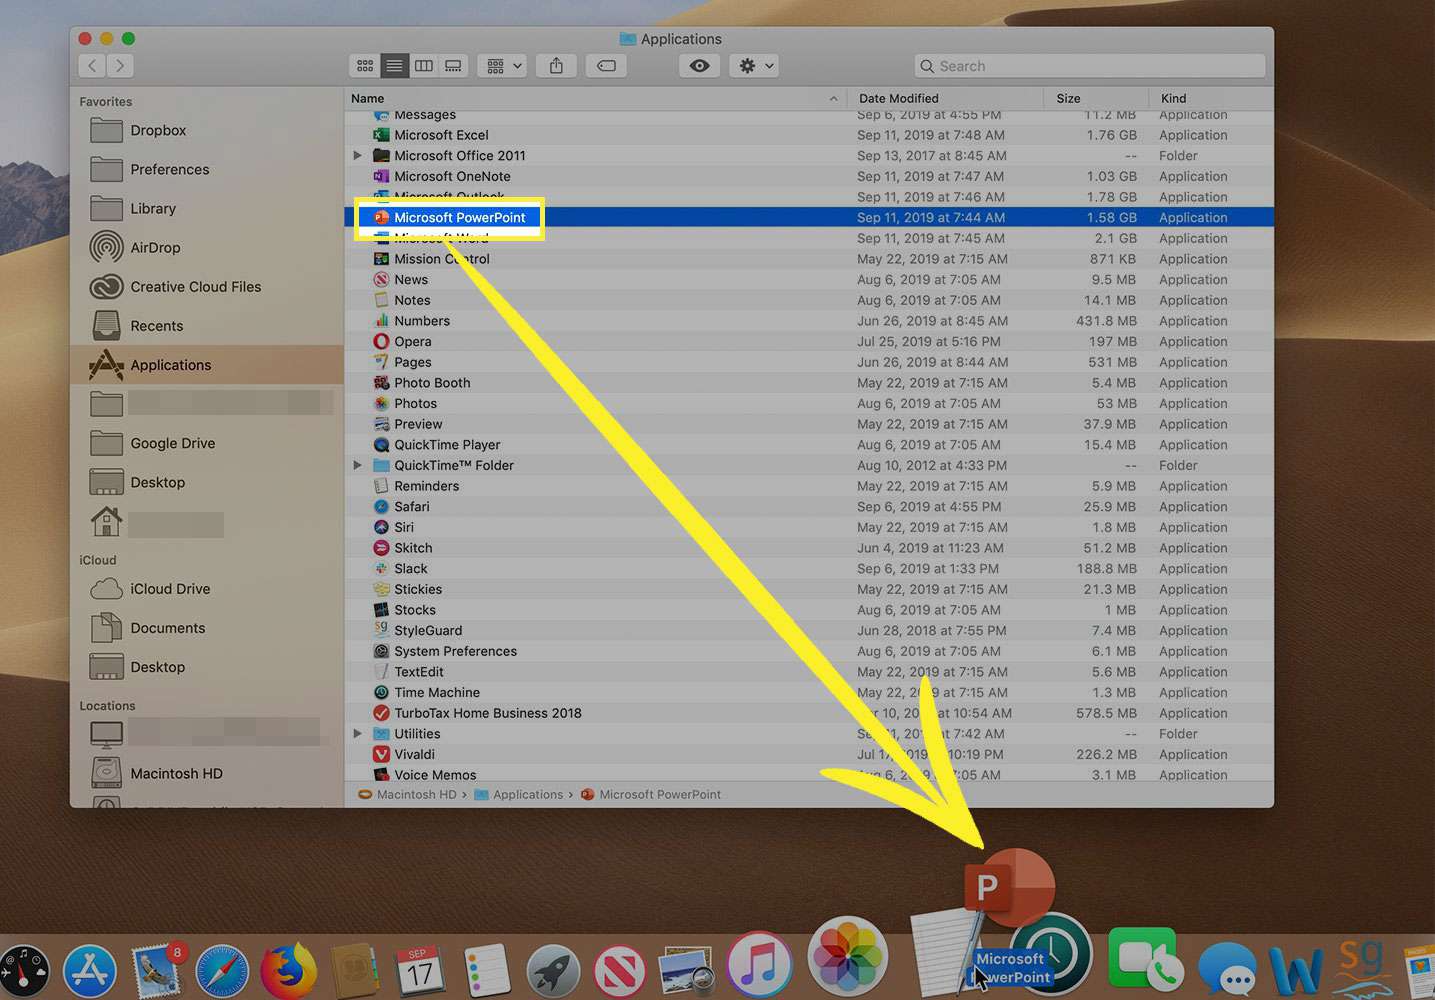The height and width of the screenshot is (1000, 1435).
Task: Select the Time Machine row in list
Action: coord(809,693)
